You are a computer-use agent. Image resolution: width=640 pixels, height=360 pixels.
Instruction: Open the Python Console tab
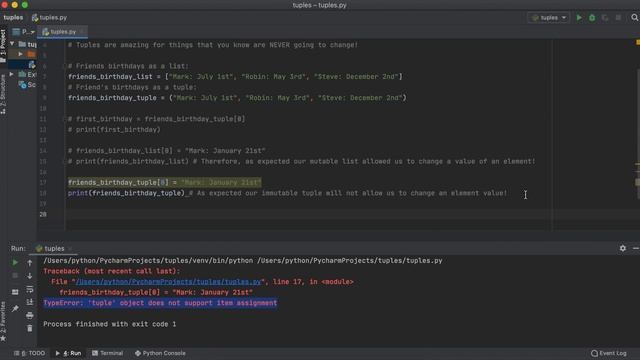pos(160,353)
